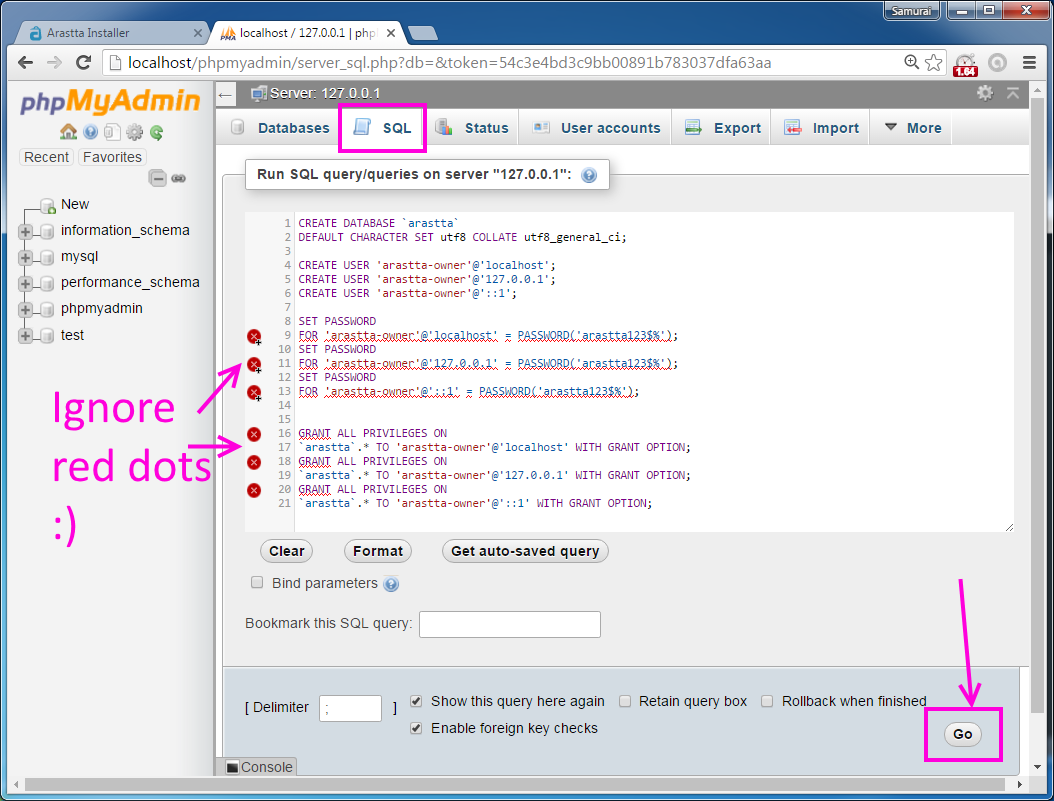Expand information_schema database tree
The image size is (1054, 801).
26,232
